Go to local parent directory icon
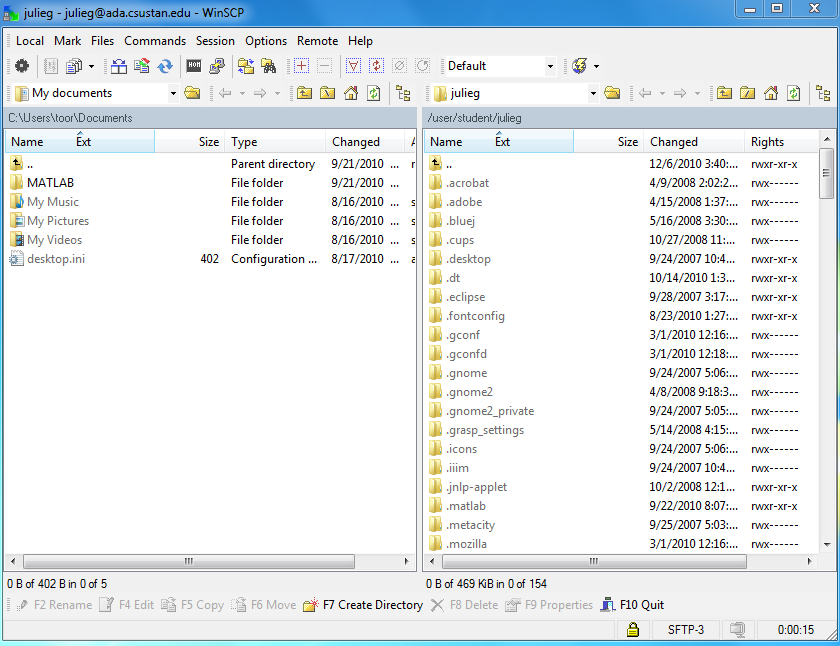Screen dimensions: 840x646 (304, 93)
